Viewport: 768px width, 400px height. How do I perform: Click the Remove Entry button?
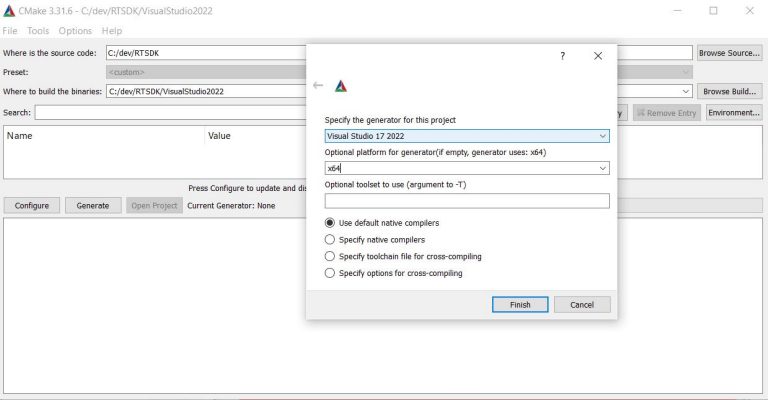[667, 113]
